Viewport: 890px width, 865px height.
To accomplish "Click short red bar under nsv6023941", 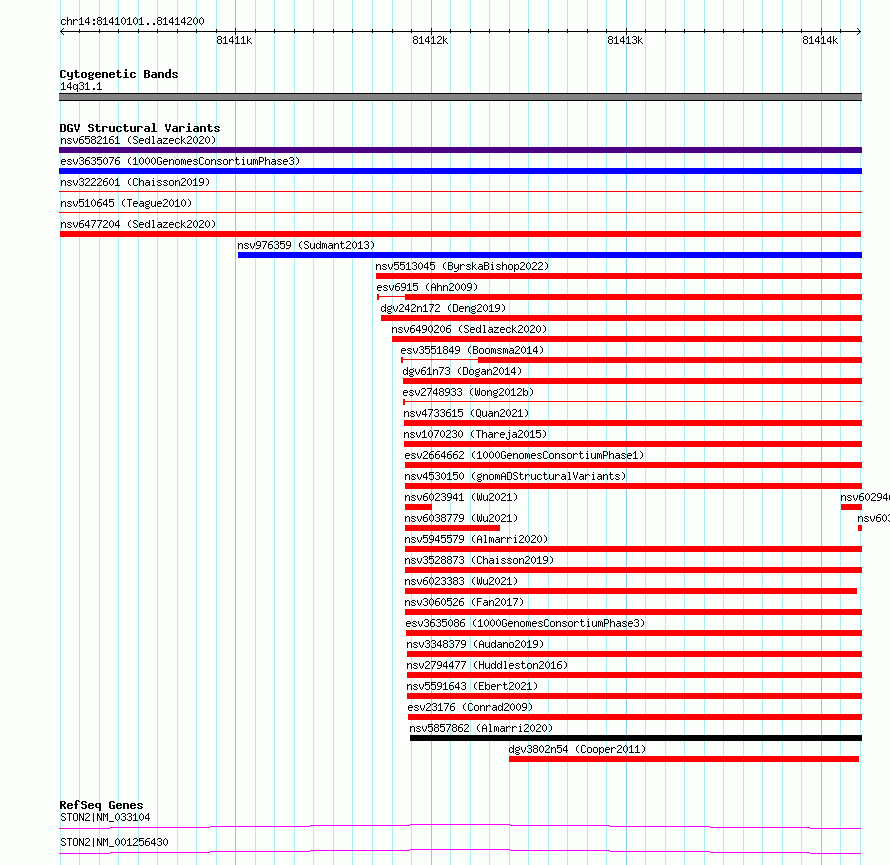I will (x=418, y=507).
